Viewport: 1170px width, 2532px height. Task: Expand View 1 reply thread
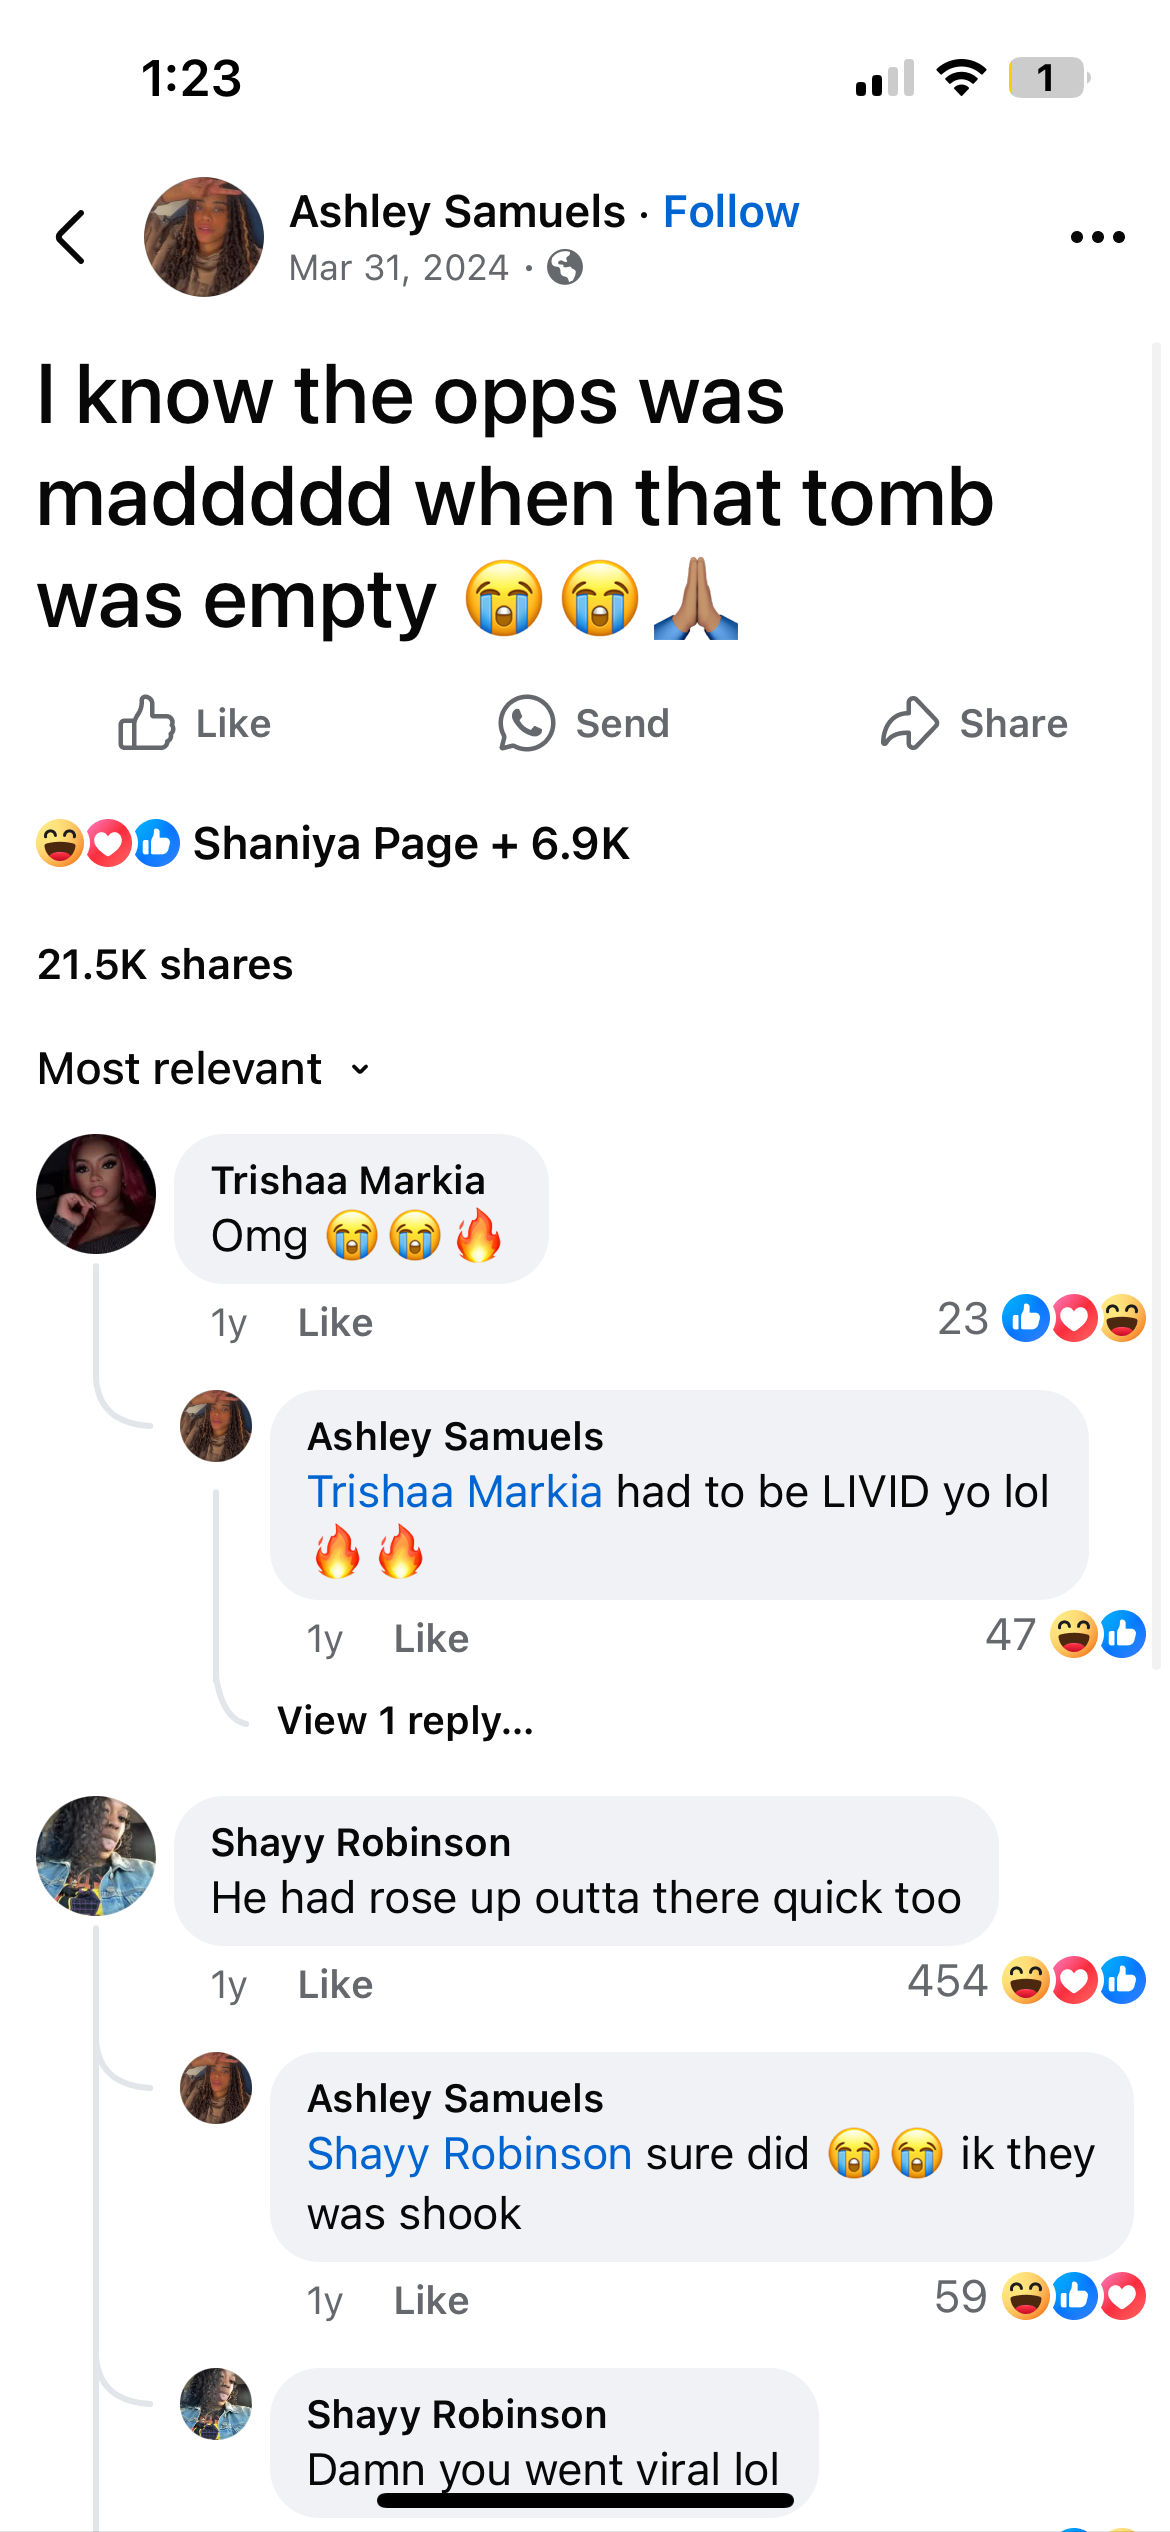coord(405,1720)
